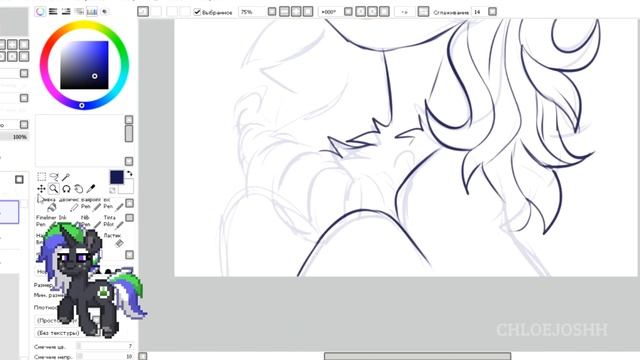Viewport: 640px width, 360px height.
Task: Toggle the swatches panel icon
Action: coord(92,12)
